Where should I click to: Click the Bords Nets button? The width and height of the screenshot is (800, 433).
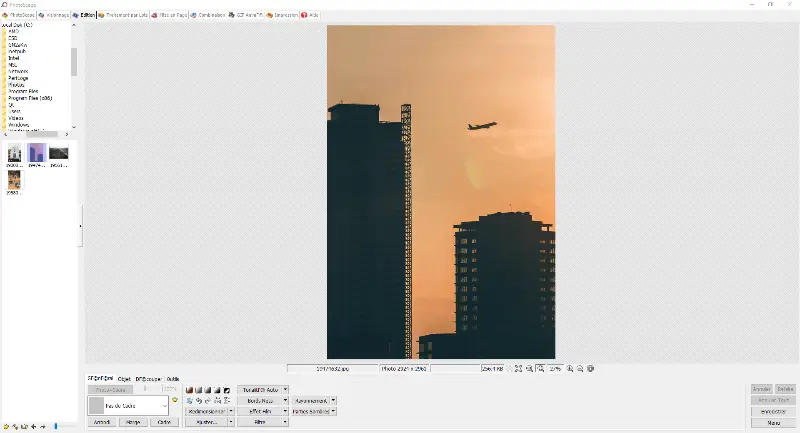[260, 400]
